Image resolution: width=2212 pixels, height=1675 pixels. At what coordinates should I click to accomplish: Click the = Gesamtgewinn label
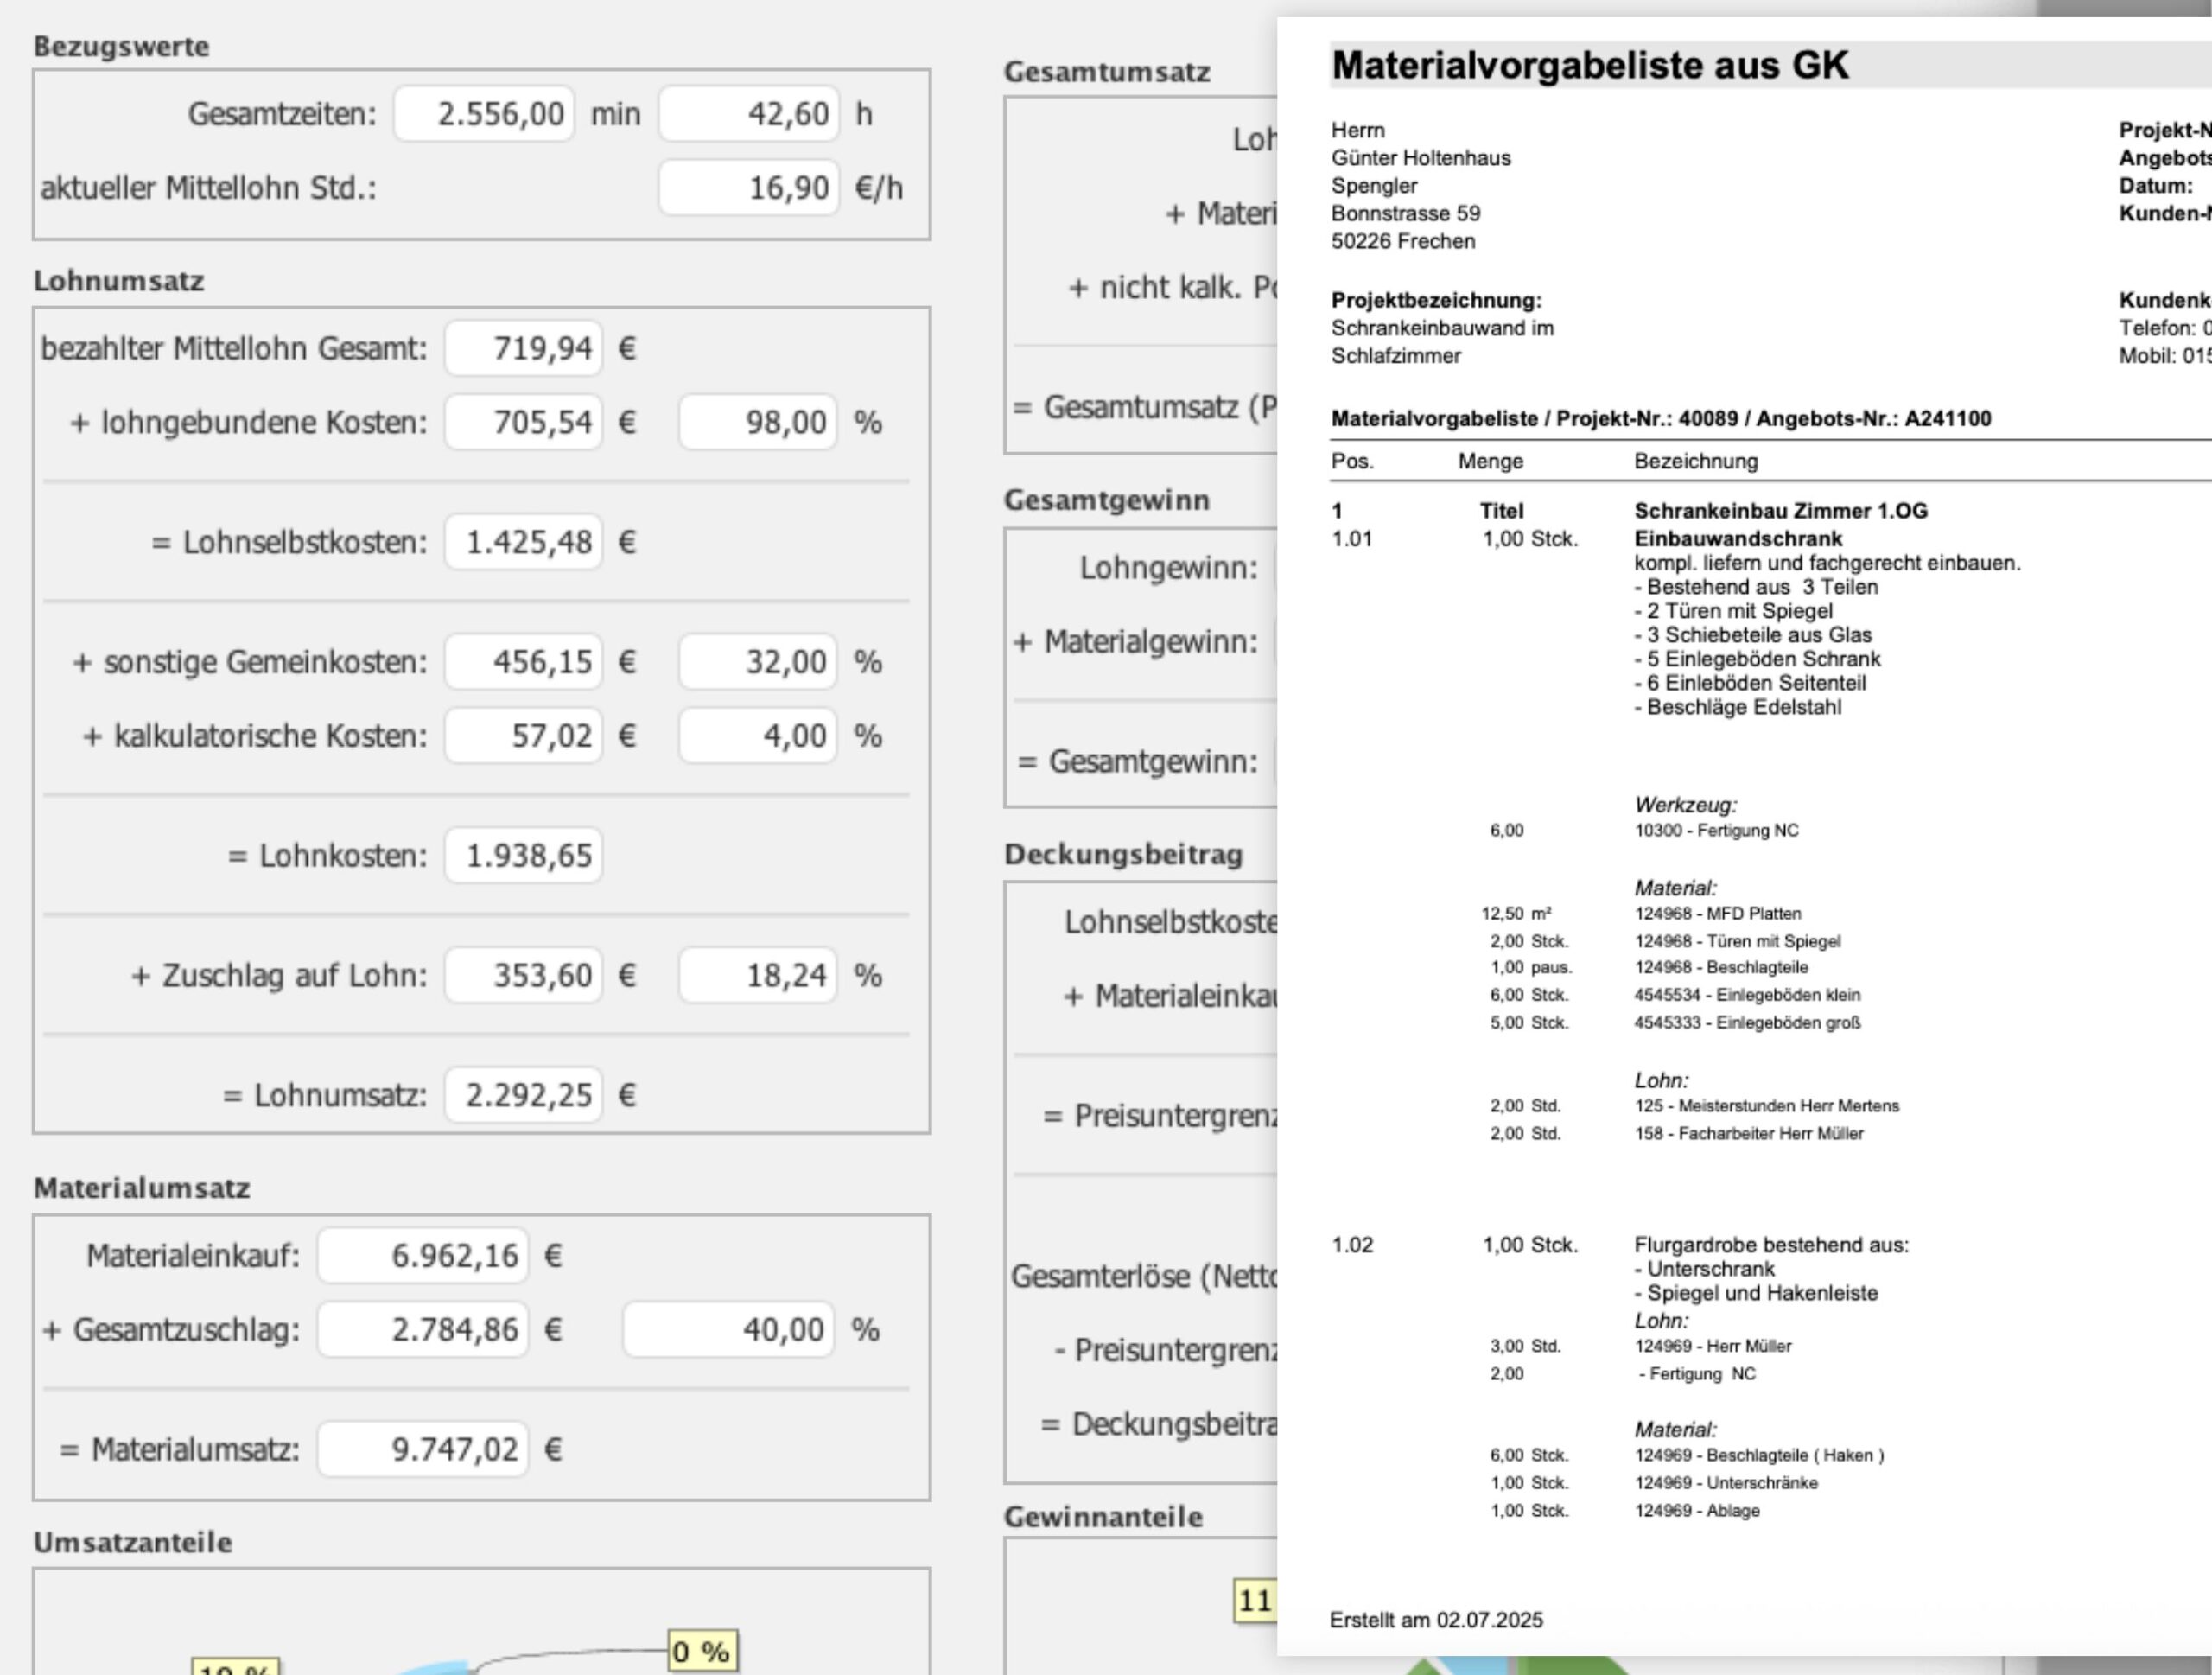1138,762
